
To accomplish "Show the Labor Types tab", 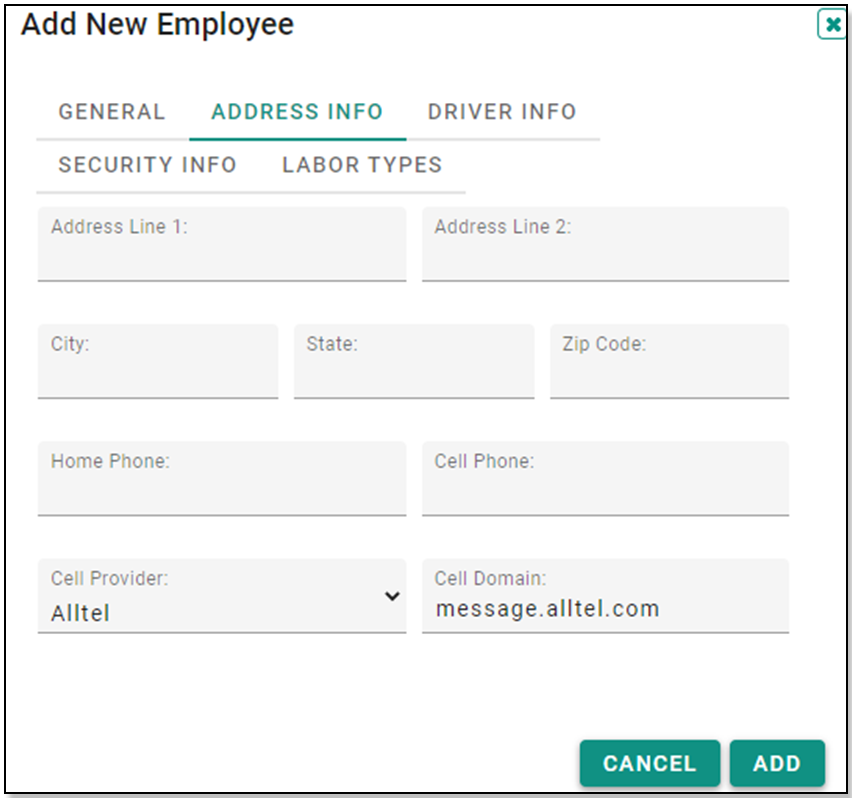I will pyautogui.click(x=362, y=165).
